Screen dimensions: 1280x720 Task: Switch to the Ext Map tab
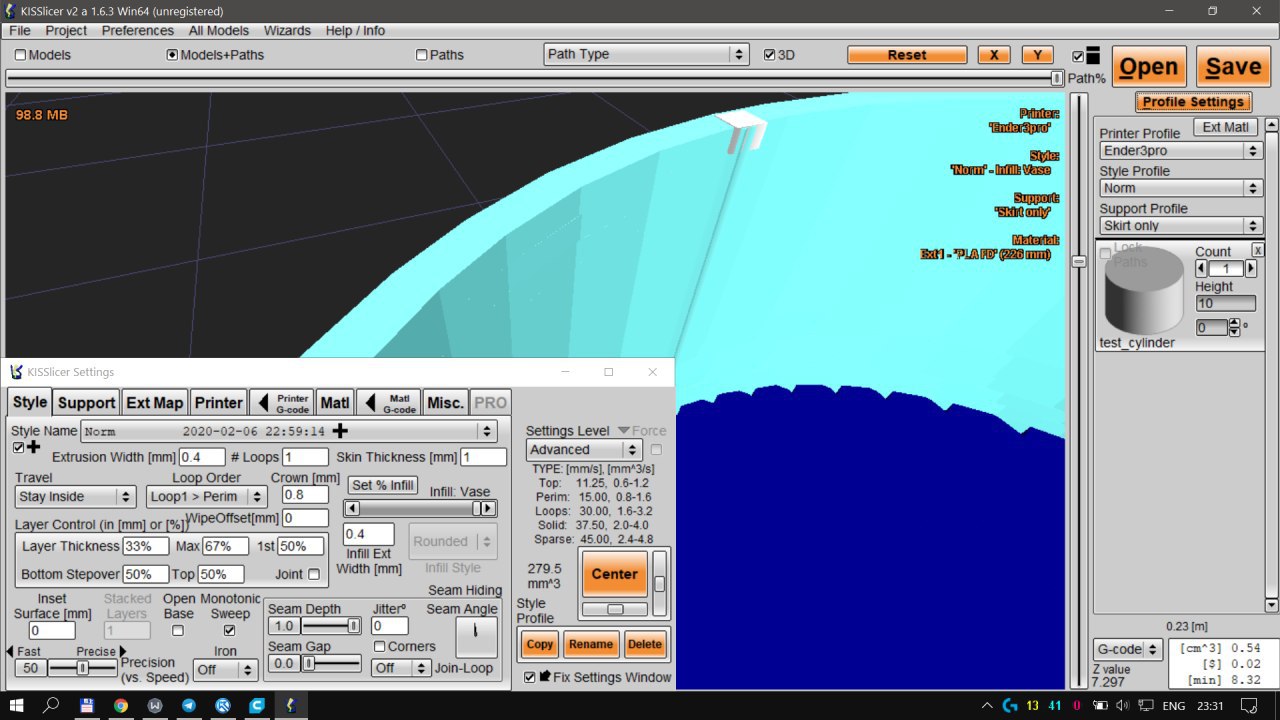click(154, 402)
